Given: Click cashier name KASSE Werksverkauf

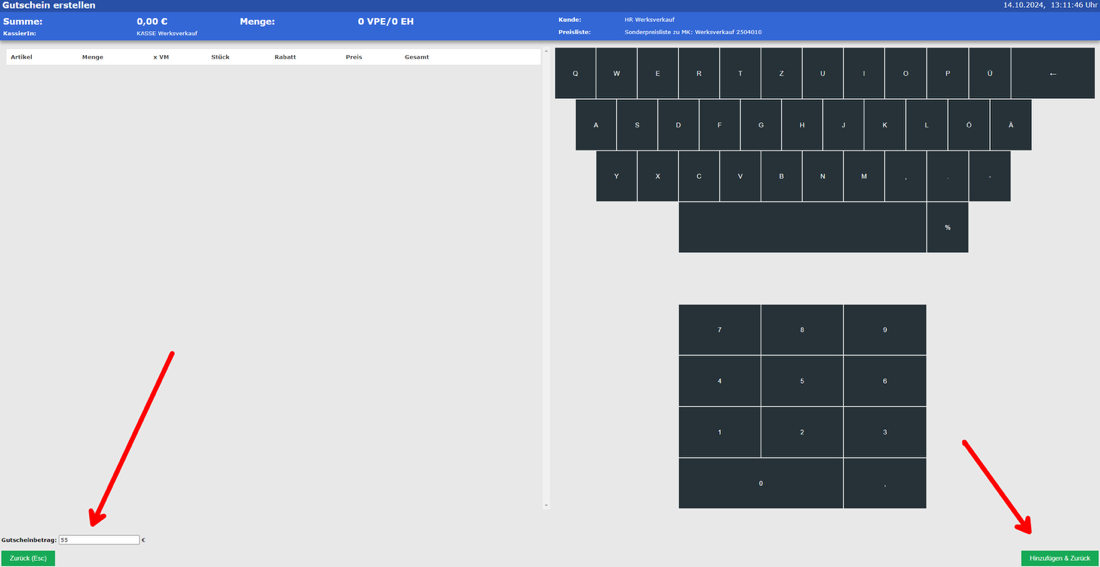Looking at the screenshot, I should 167,33.
